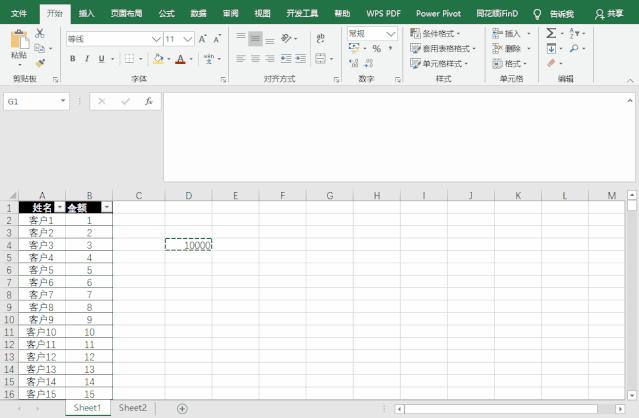
Task: Apply Comma Style icon
Action: [x=390, y=48]
